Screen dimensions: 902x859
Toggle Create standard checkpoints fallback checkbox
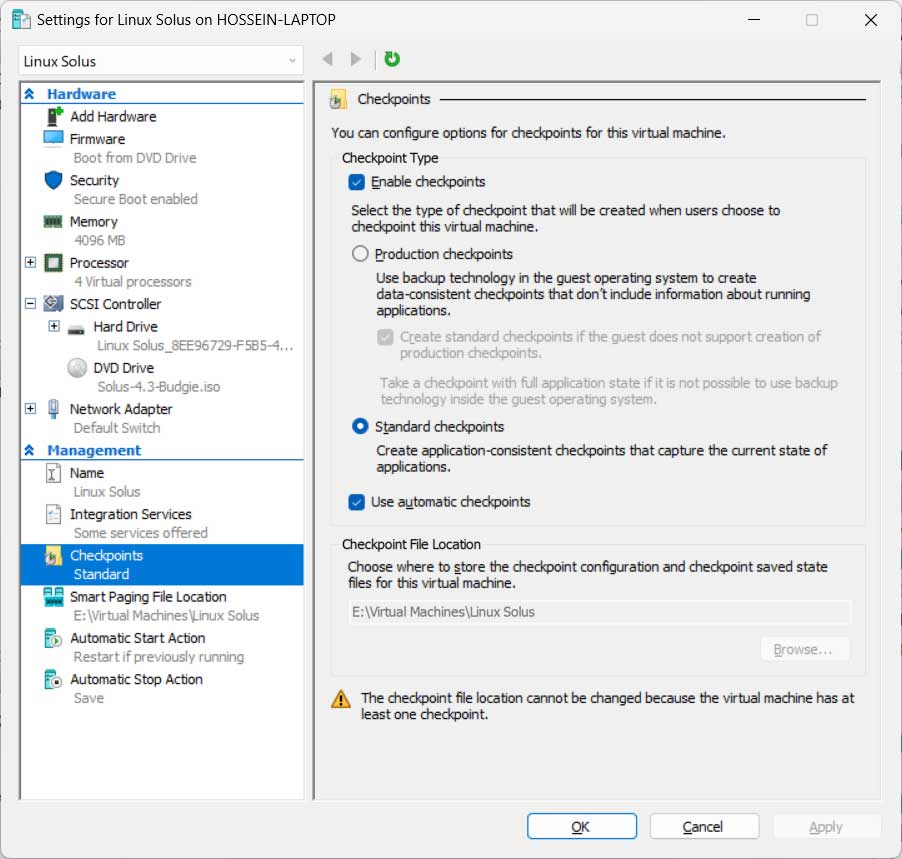coord(385,337)
